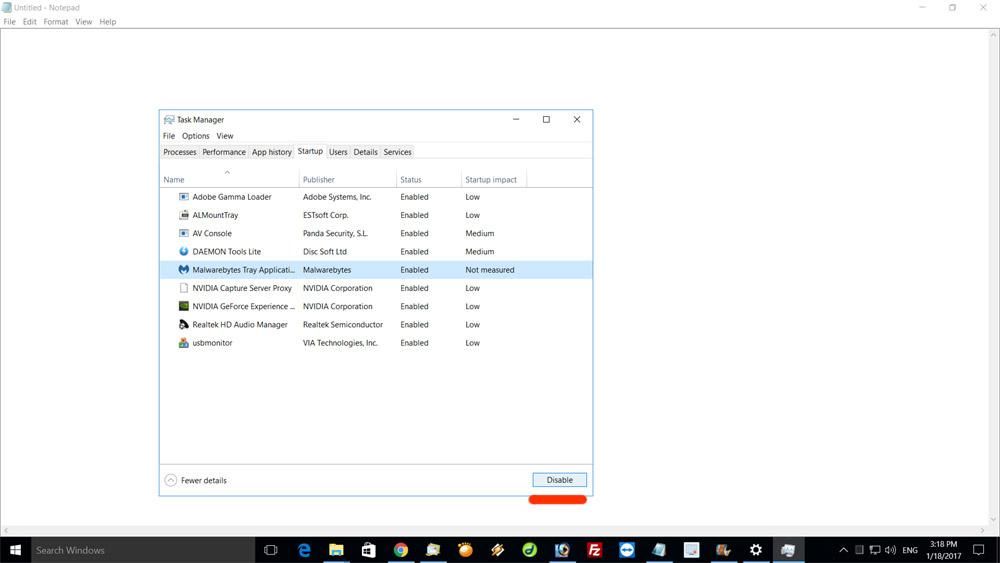Collapse Task Manager with Fewer details
1000x563 pixels.
[196, 480]
